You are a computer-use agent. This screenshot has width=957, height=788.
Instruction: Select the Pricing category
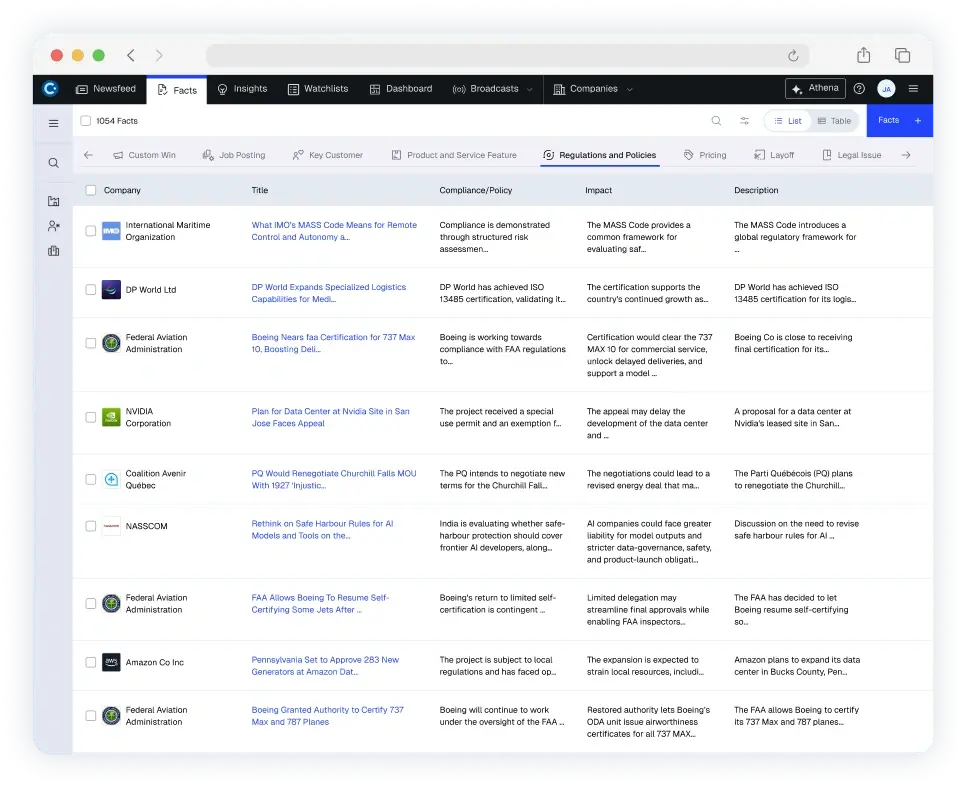pyautogui.click(x=705, y=155)
